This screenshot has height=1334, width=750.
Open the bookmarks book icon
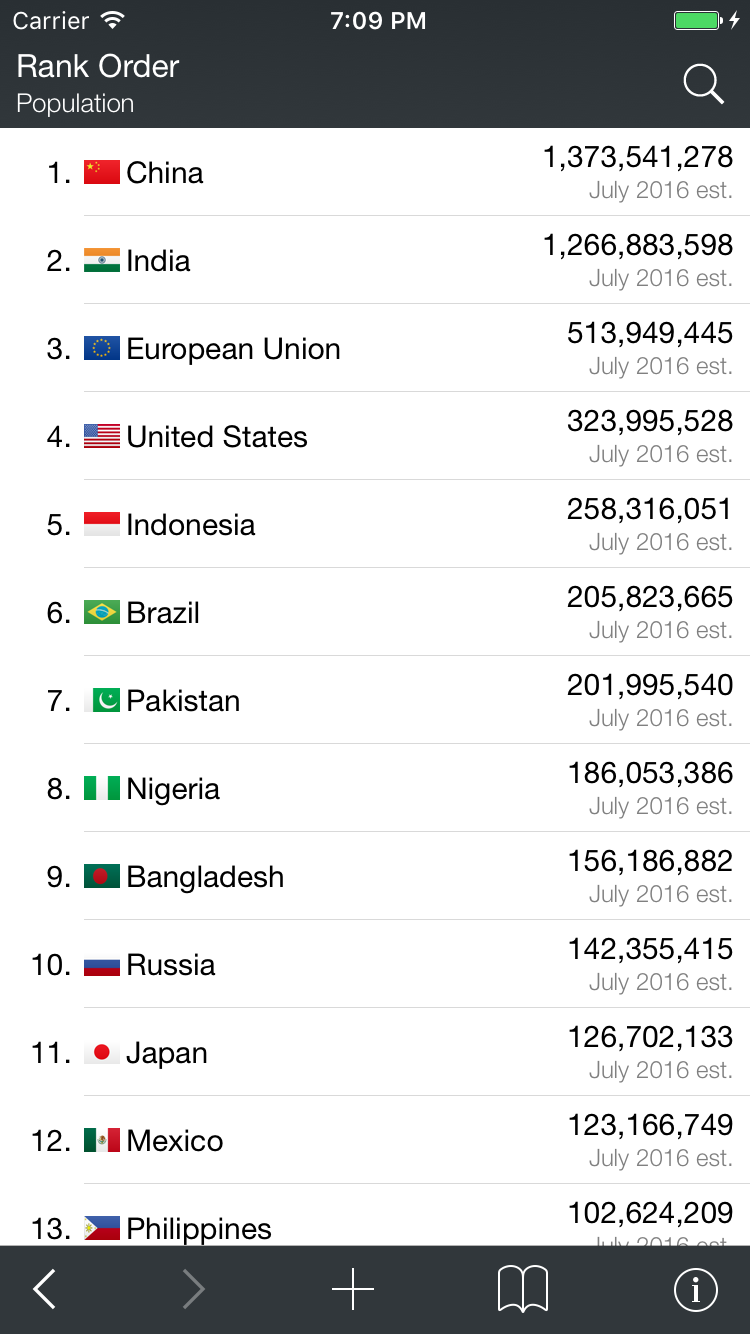523,1290
